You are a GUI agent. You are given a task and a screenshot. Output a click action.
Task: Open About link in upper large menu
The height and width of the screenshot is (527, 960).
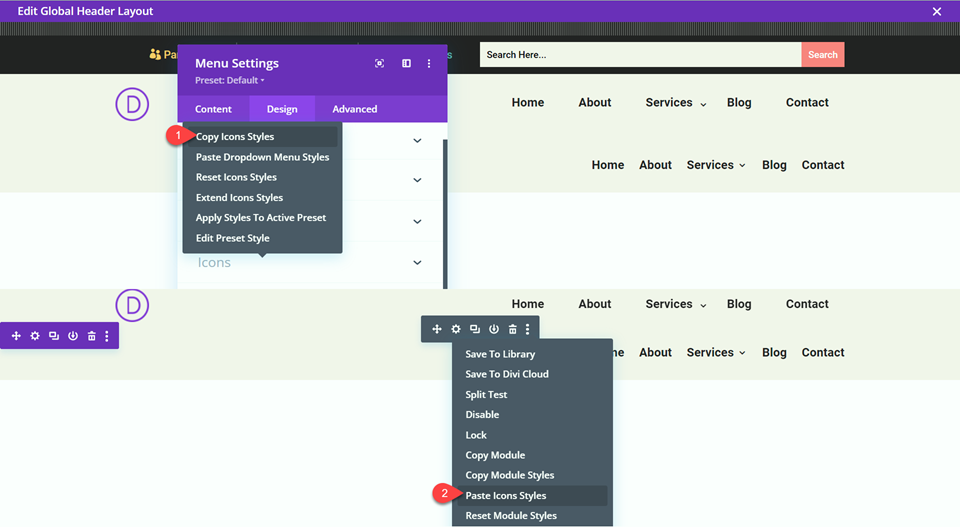coord(595,103)
